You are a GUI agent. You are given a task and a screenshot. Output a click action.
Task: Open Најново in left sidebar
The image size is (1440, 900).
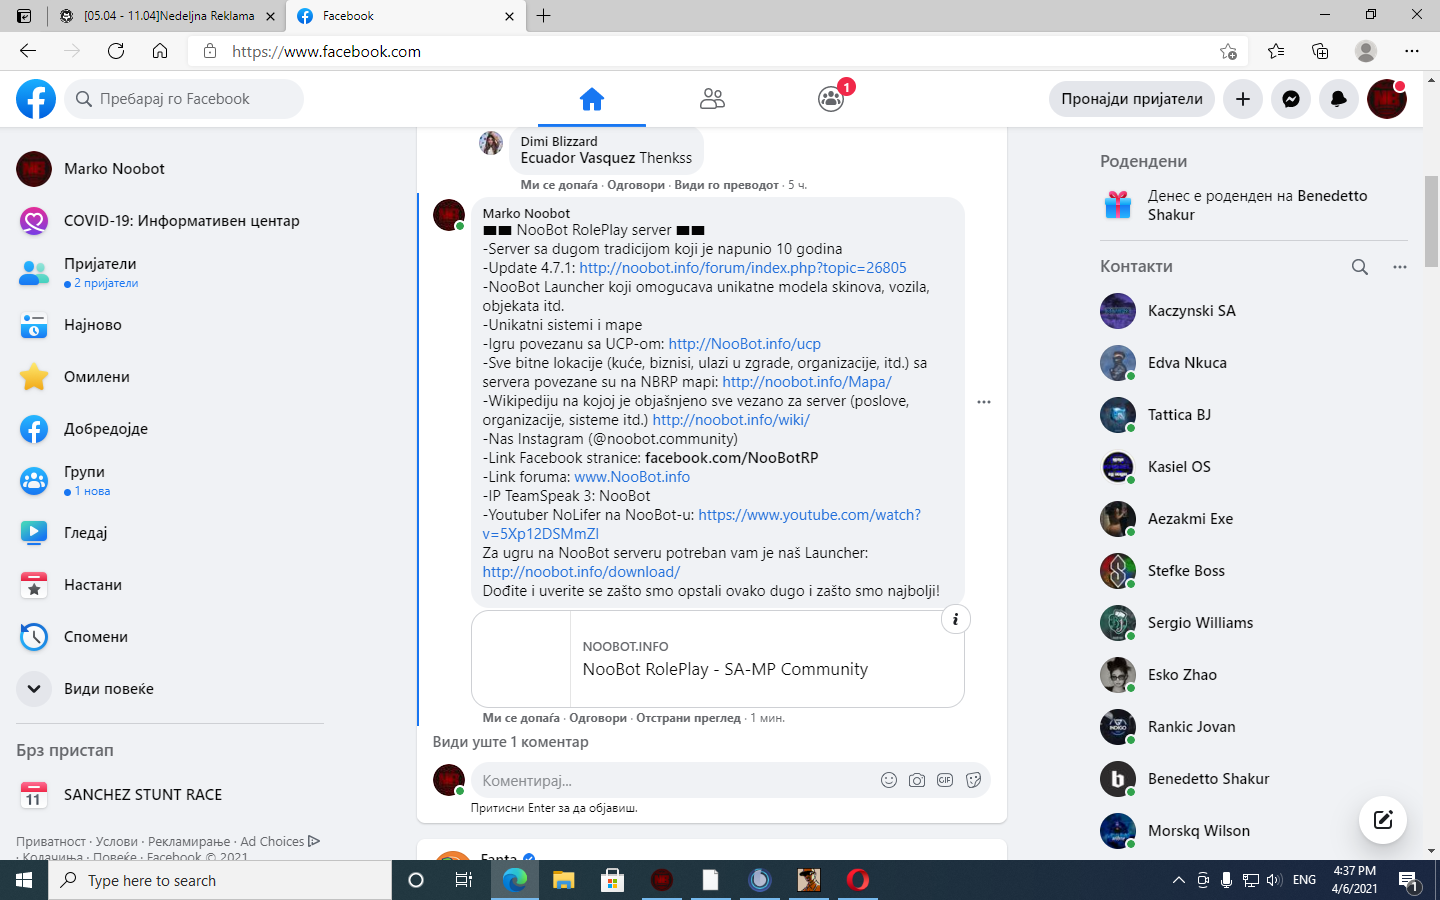tap(170, 325)
